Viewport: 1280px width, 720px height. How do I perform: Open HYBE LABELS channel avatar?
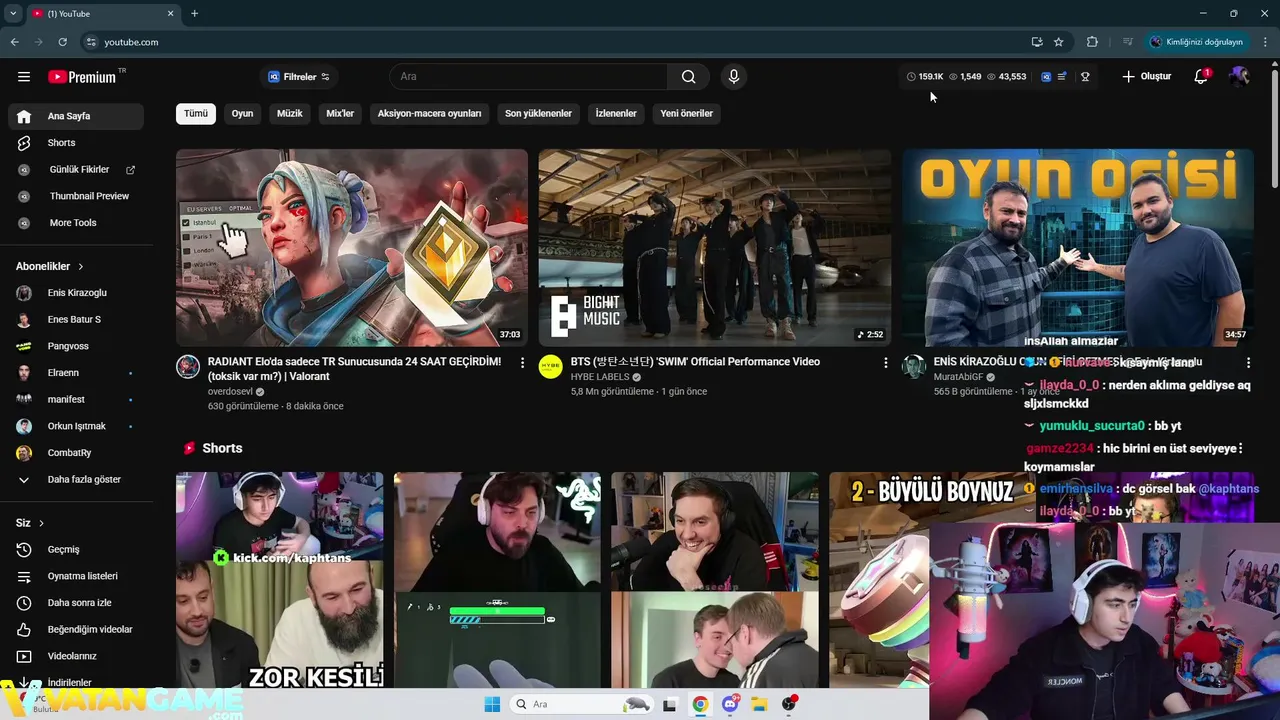pos(551,366)
